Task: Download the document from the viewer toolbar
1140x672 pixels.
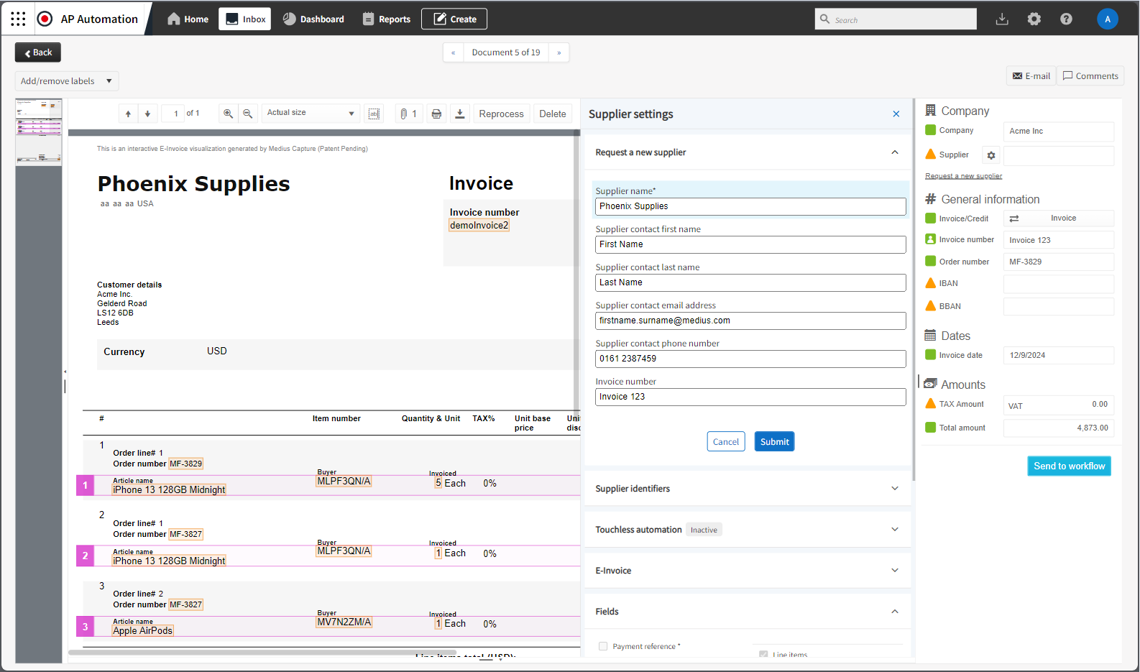Action: [x=460, y=114]
